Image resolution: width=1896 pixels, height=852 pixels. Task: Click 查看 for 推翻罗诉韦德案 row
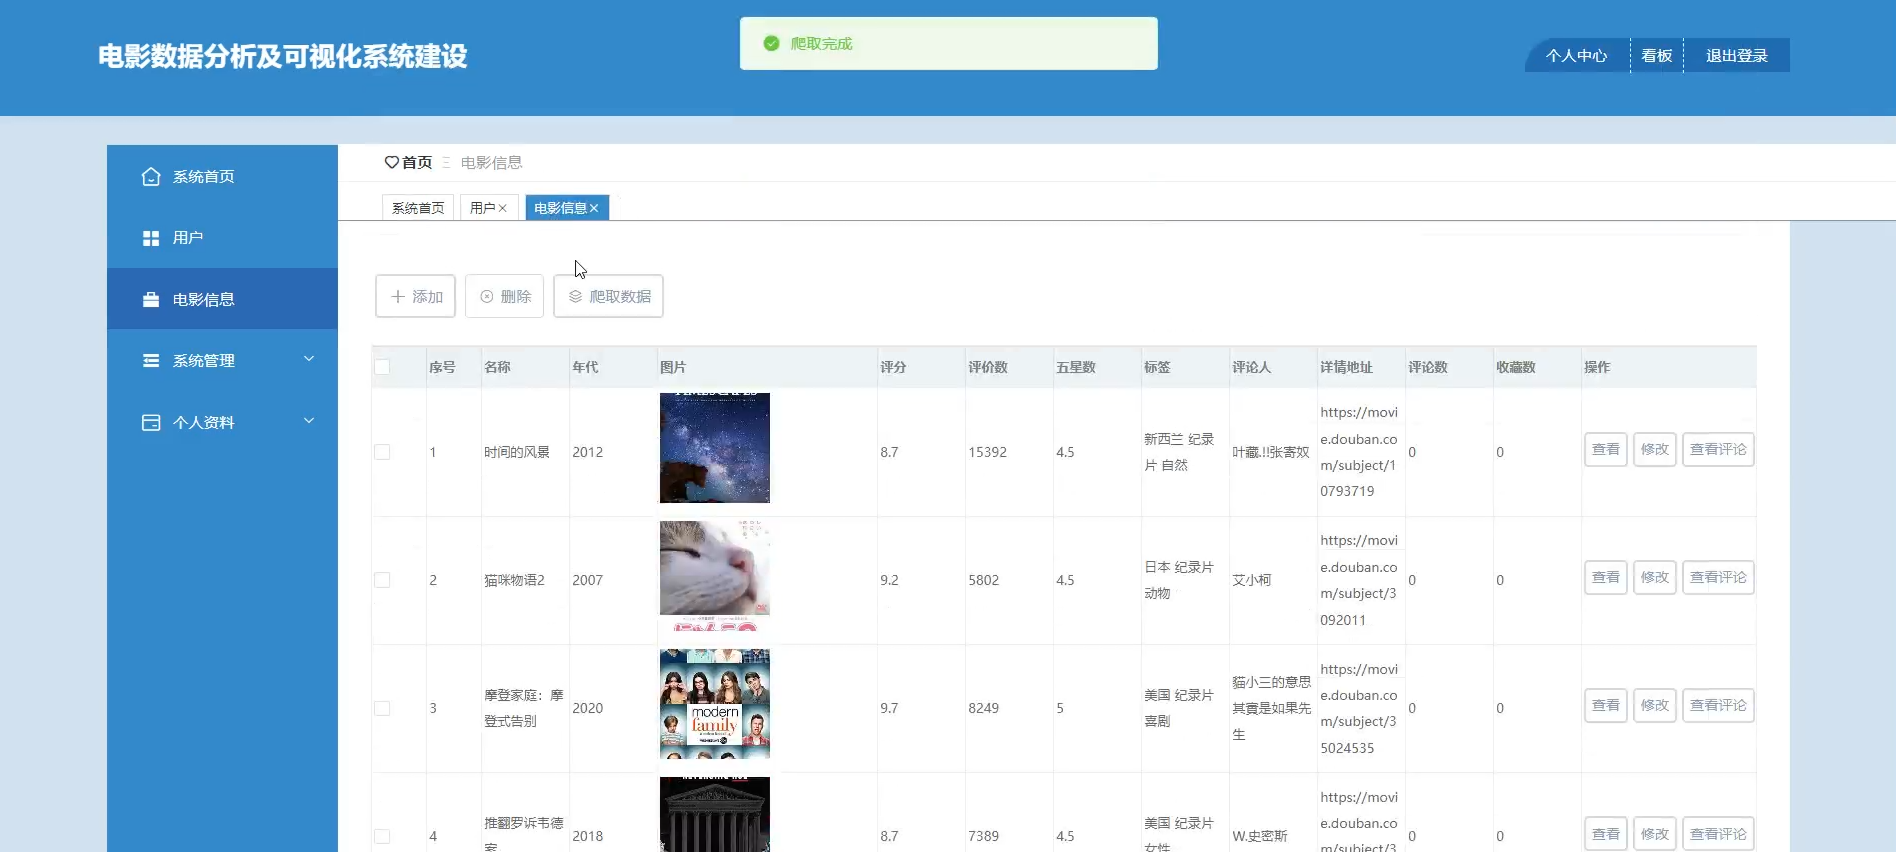point(1606,834)
